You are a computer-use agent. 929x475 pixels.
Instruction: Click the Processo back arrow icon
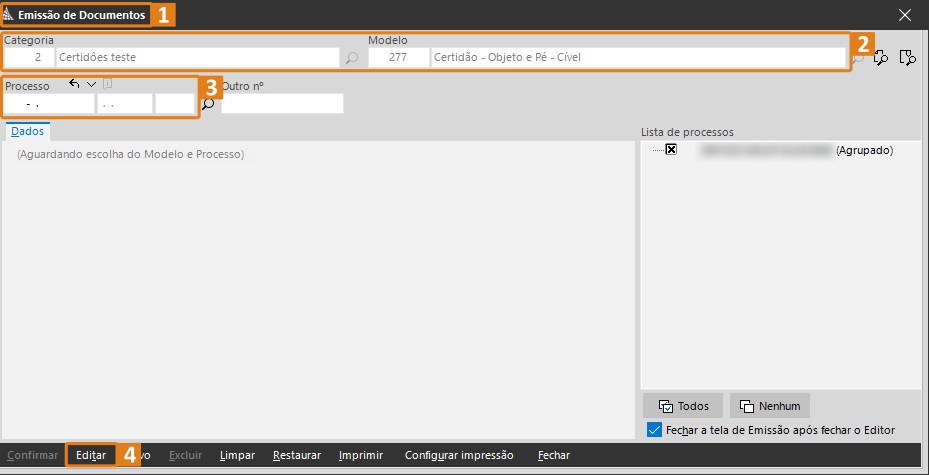pyautogui.click(x=74, y=84)
